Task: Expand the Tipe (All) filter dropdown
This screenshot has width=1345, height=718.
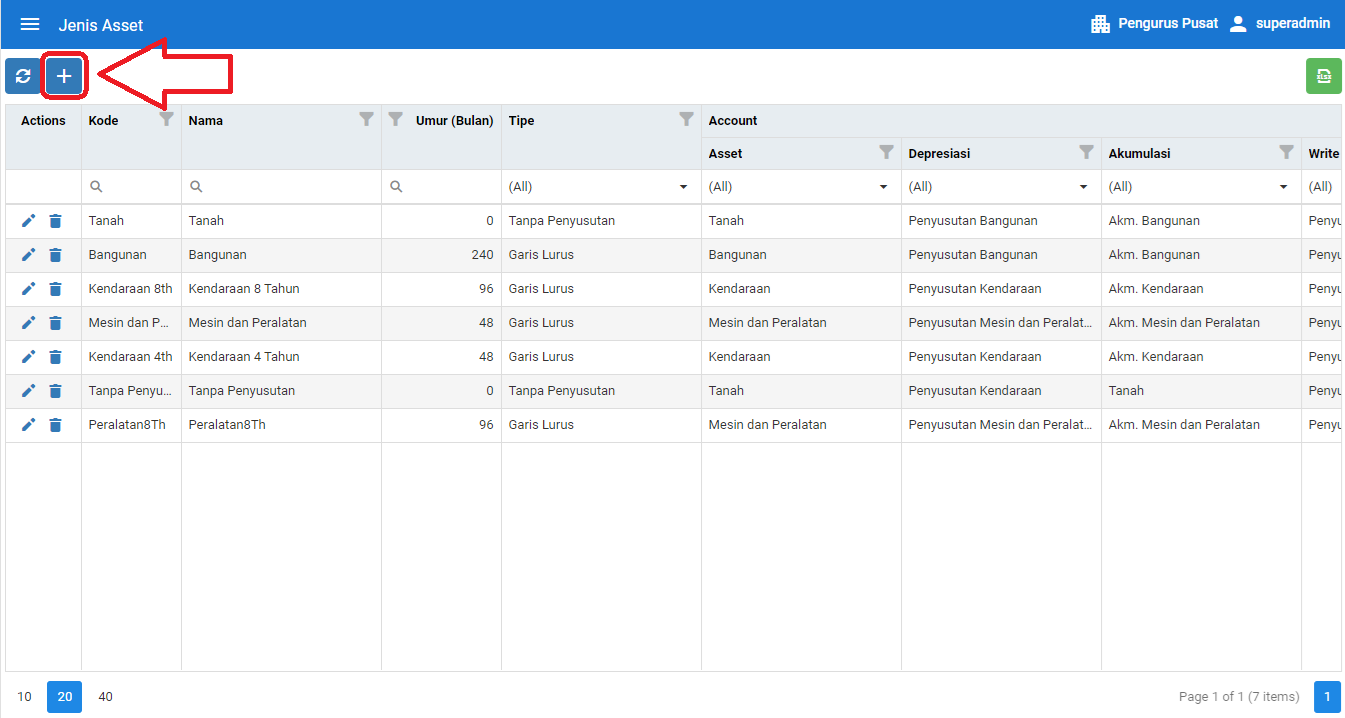Action: click(600, 187)
